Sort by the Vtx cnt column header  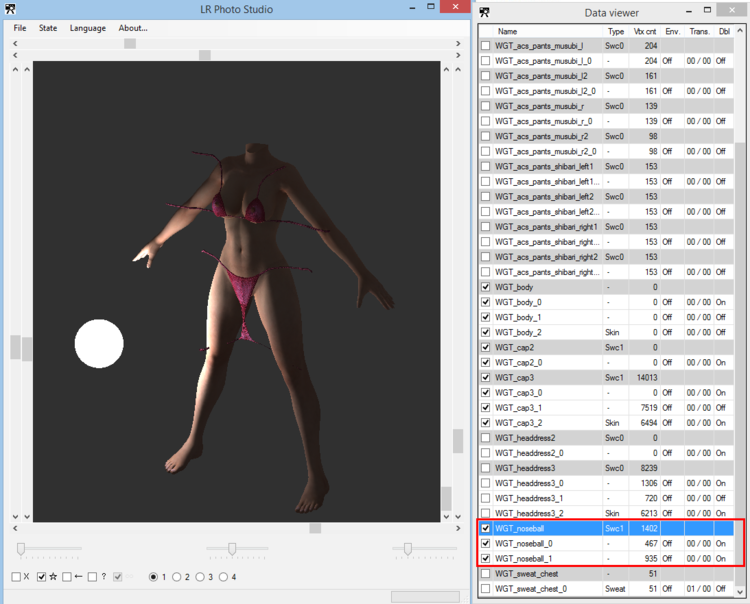[645, 31]
